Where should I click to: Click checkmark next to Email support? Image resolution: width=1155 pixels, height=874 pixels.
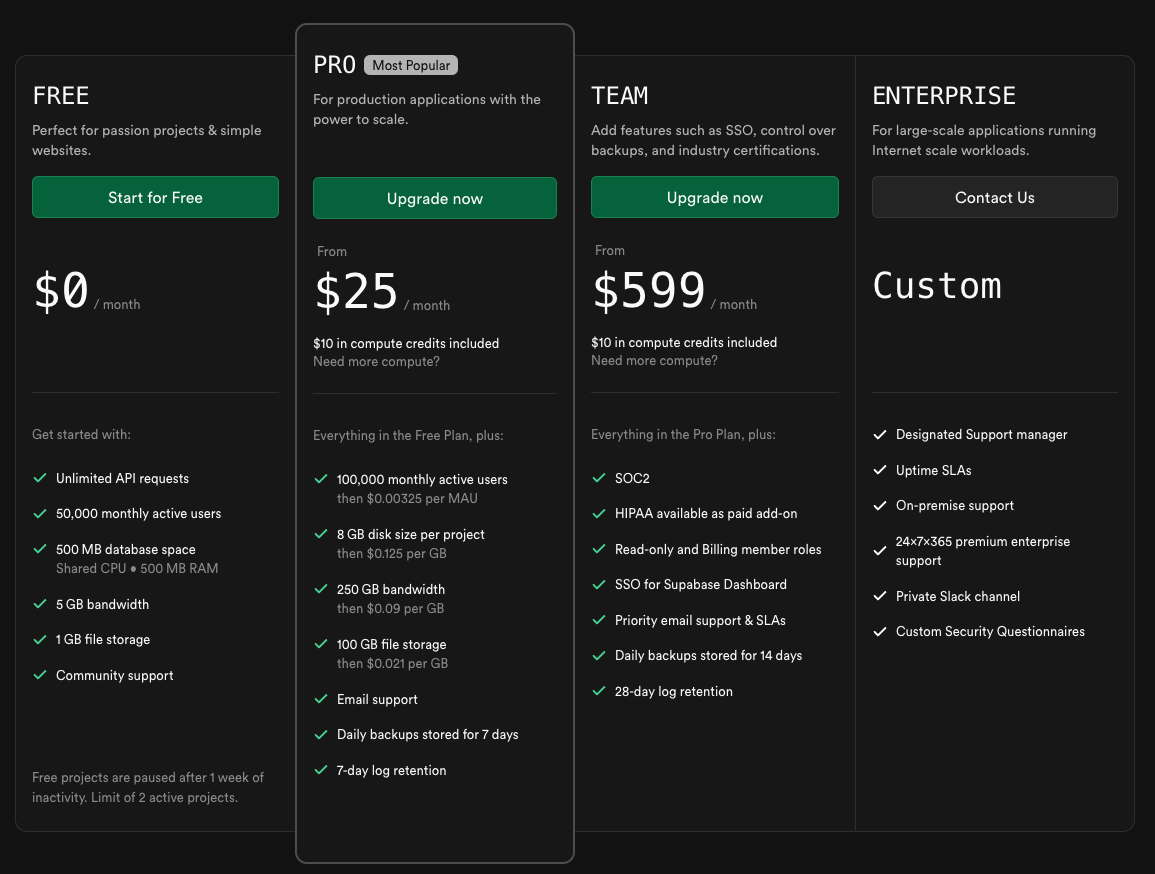321,699
